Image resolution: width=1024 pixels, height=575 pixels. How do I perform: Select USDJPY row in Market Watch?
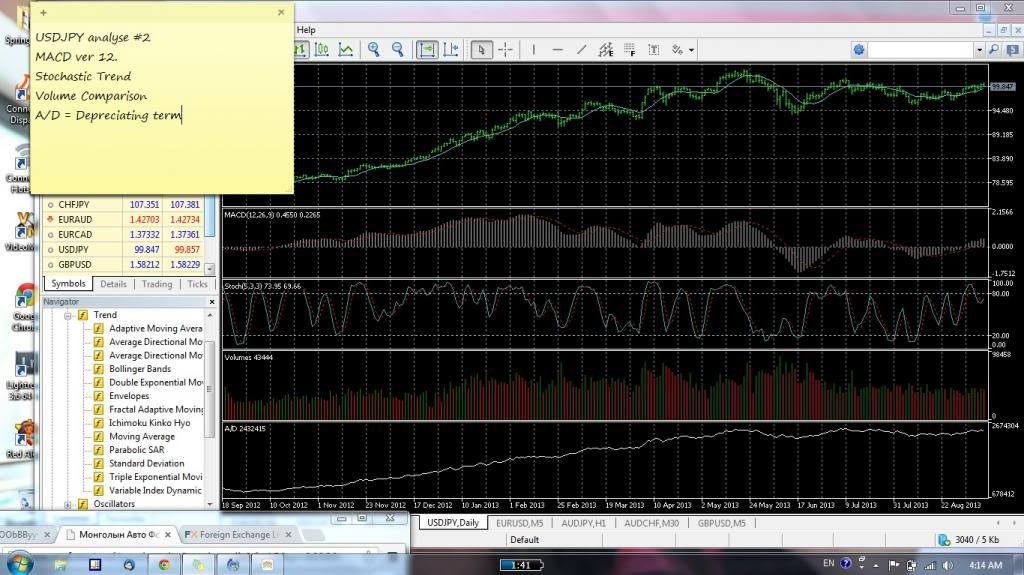[74, 249]
